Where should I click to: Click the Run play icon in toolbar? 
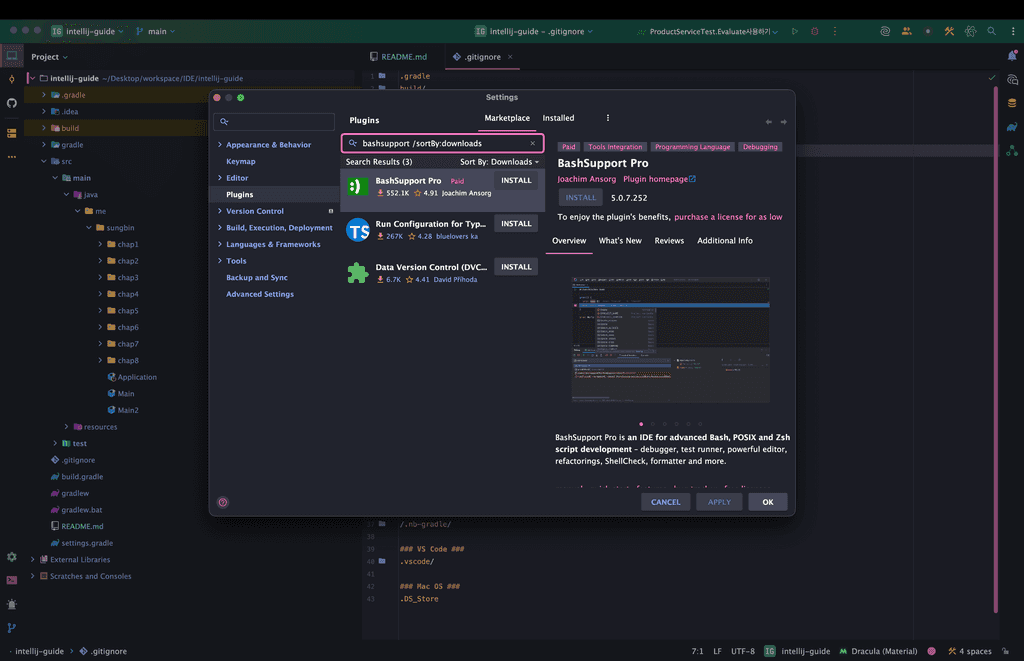[x=795, y=31]
